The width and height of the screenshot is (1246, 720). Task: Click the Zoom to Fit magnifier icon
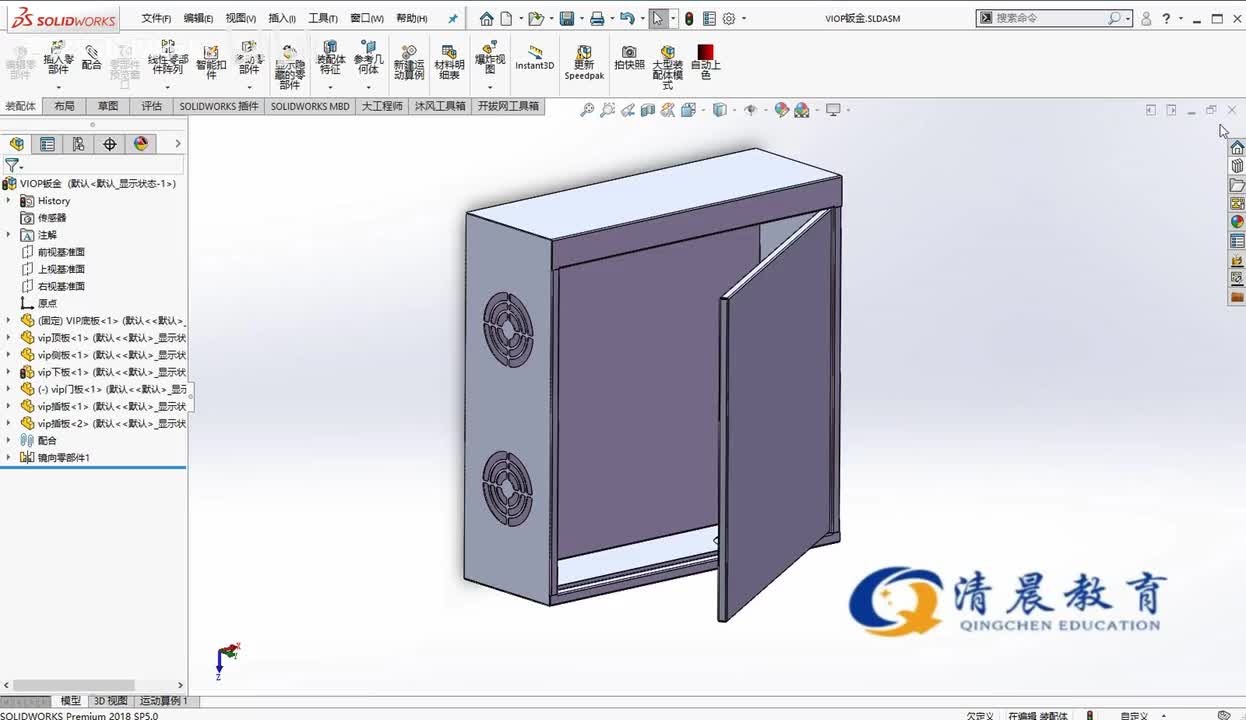[x=587, y=110]
